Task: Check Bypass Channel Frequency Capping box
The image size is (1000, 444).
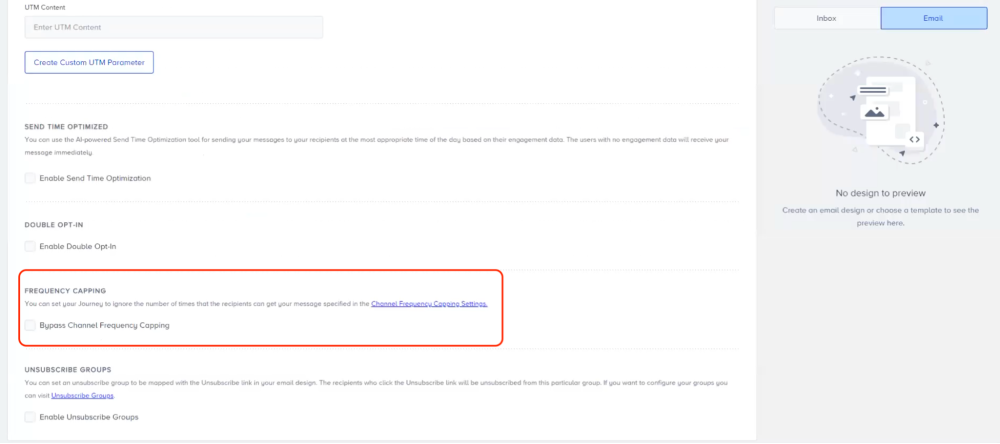Action: [30, 325]
